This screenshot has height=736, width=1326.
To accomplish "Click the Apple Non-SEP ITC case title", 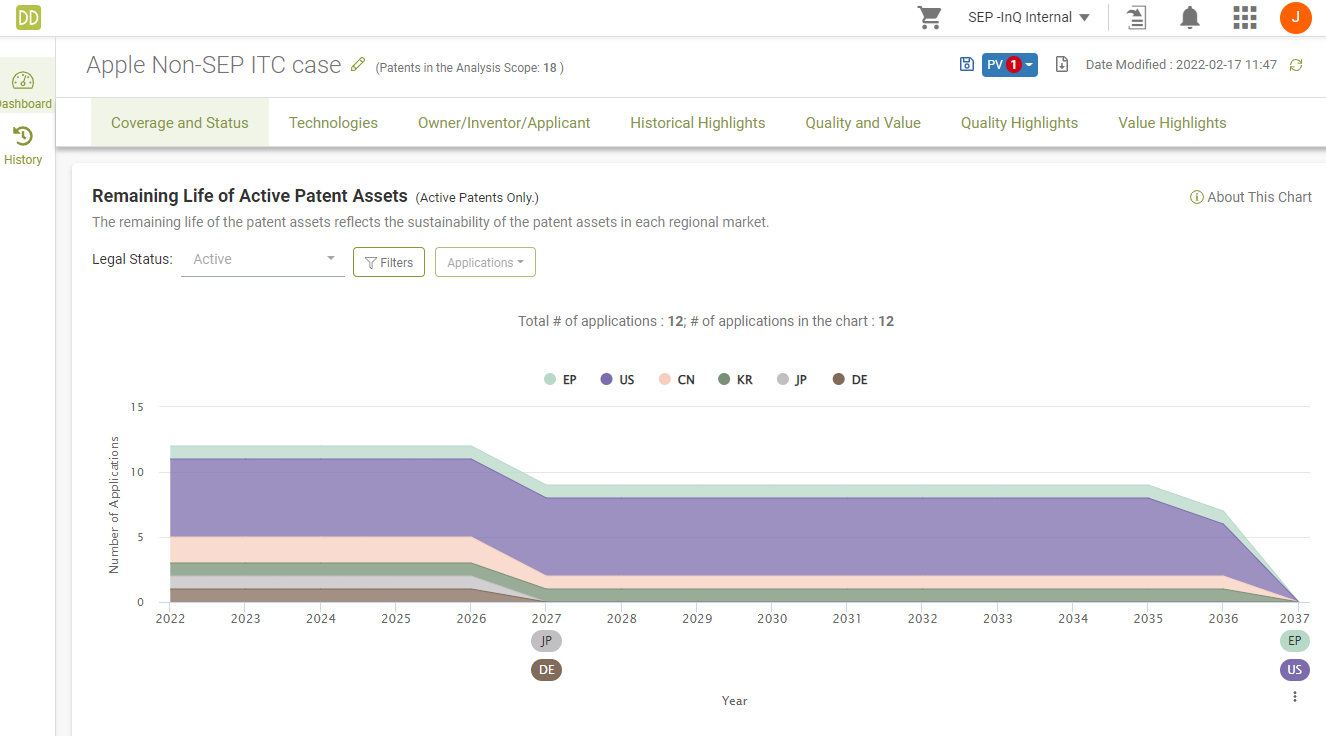I will (214, 65).
